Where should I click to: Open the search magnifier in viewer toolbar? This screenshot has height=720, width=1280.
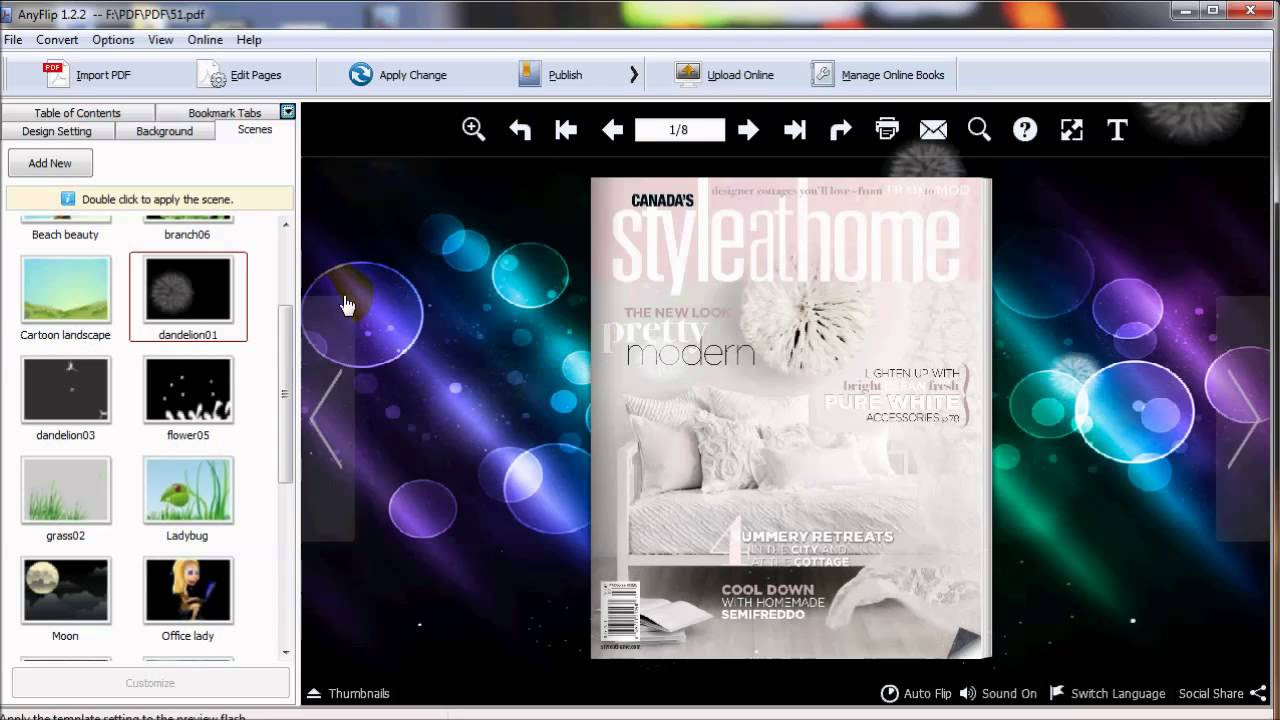click(x=979, y=129)
